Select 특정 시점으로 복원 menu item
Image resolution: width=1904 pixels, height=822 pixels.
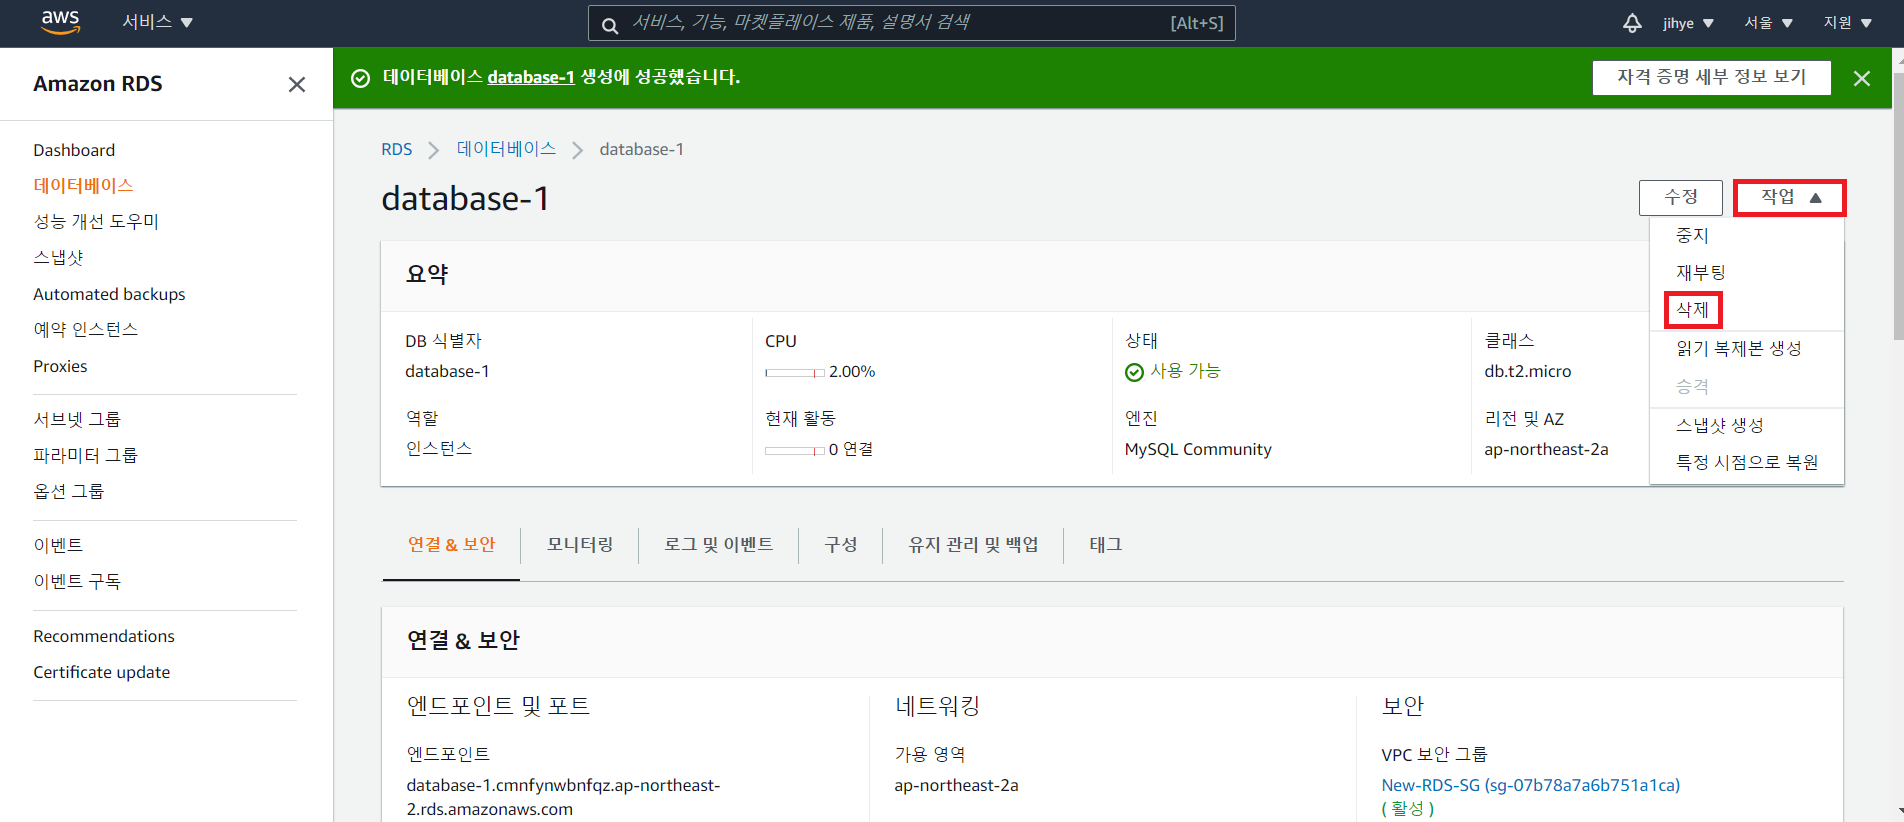[1746, 463]
